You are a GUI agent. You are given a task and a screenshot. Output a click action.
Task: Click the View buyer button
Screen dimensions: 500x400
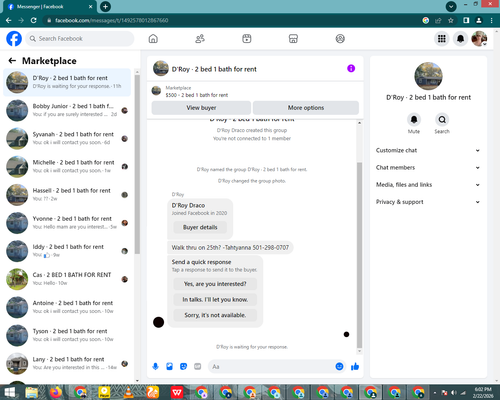(x=201, y=108)
